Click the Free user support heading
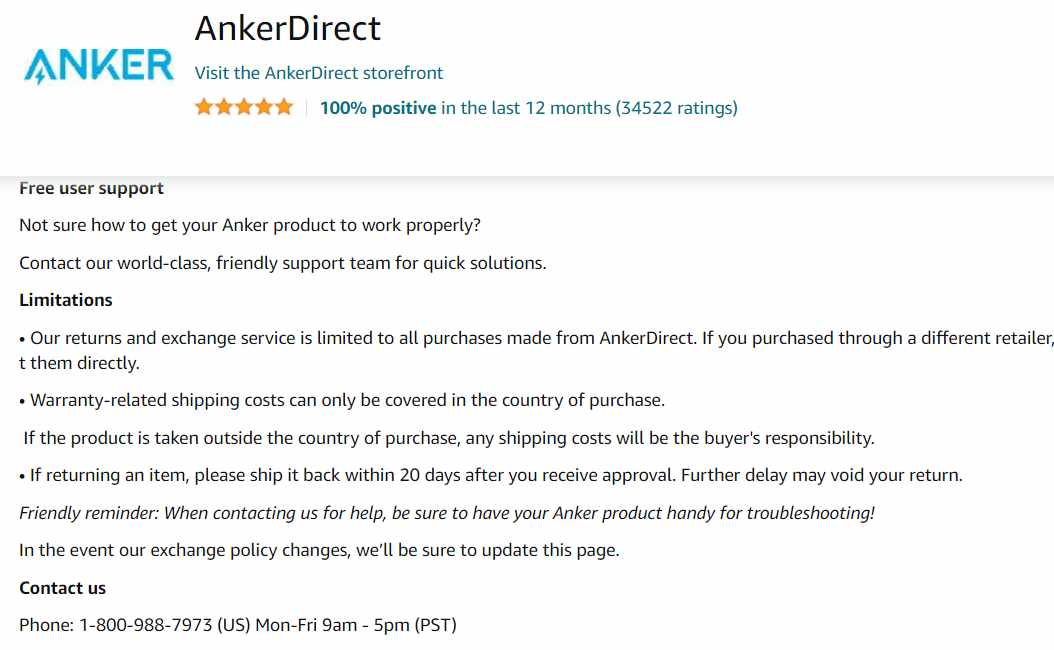This screenshot has width=1054, height=650. 91,188
